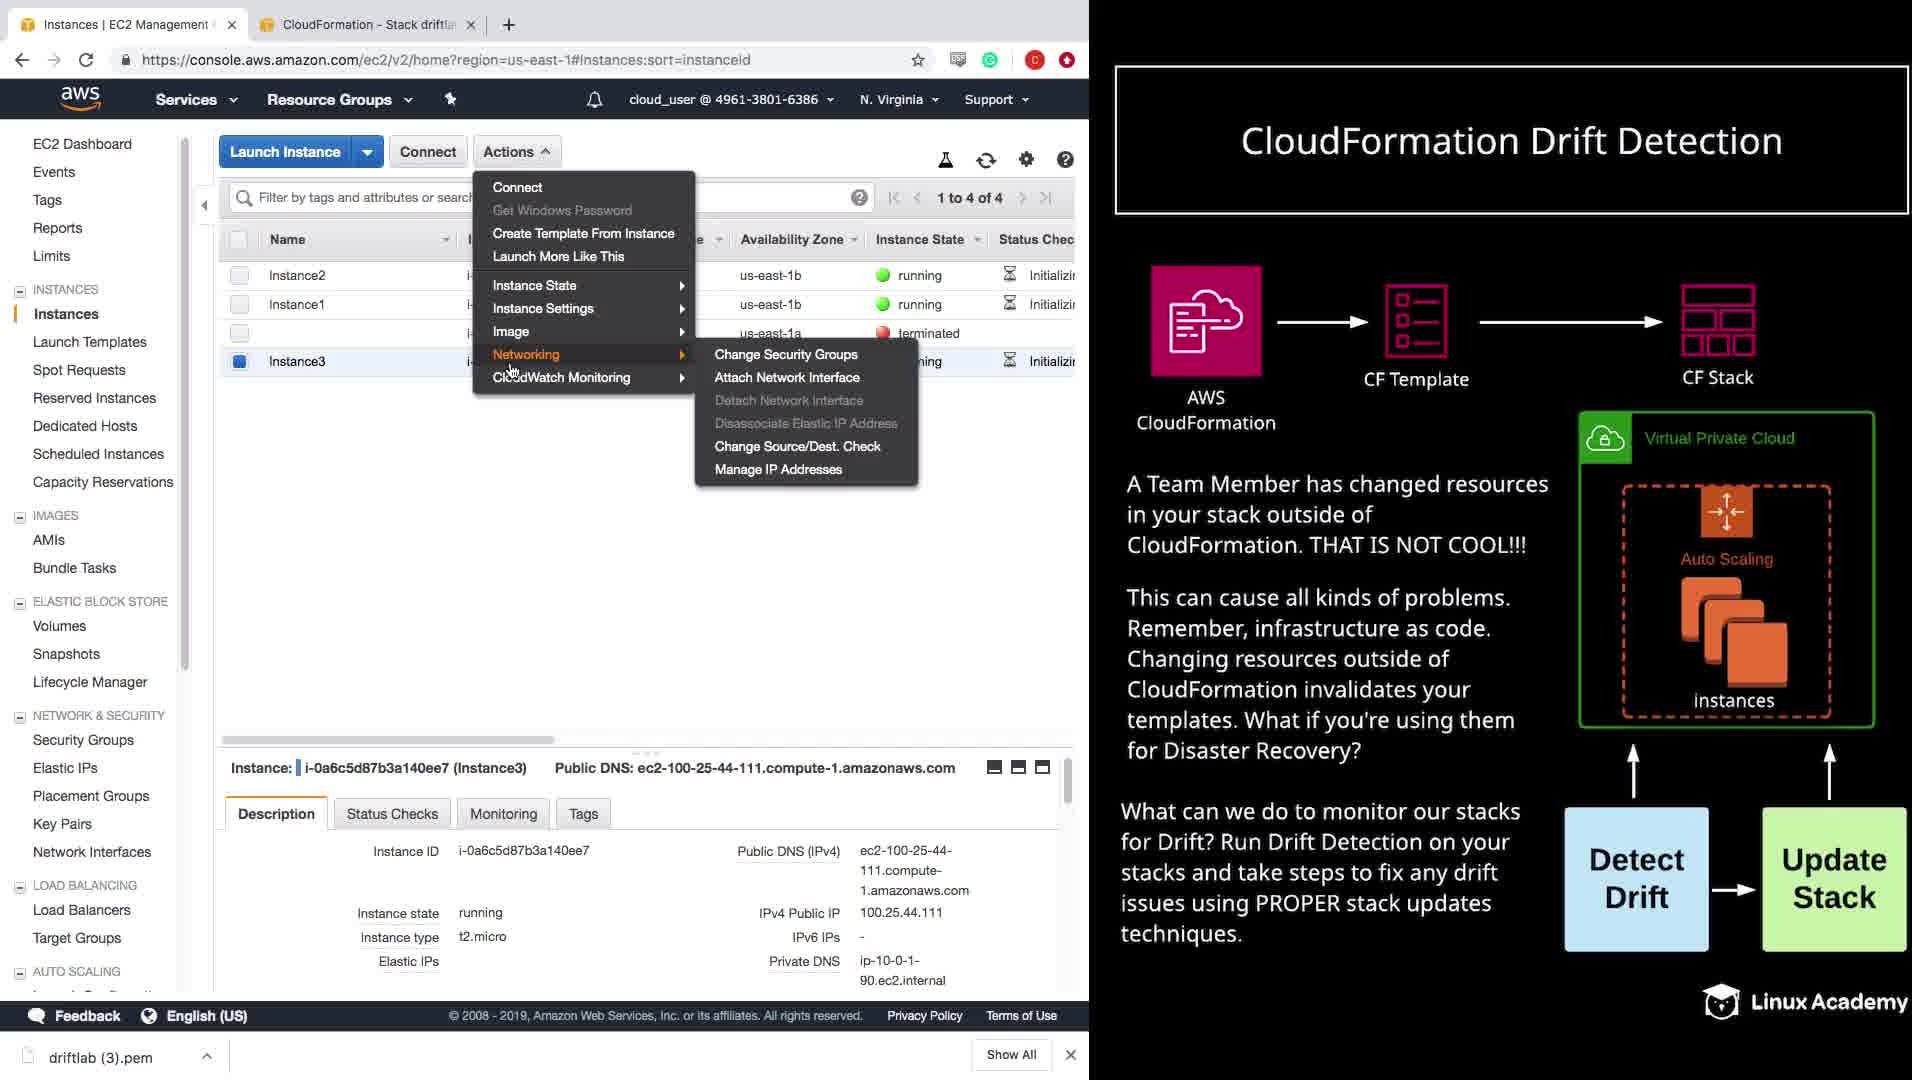
Task: Click the pin shortcut icon in AWS navbar
Action: (450, 99)
